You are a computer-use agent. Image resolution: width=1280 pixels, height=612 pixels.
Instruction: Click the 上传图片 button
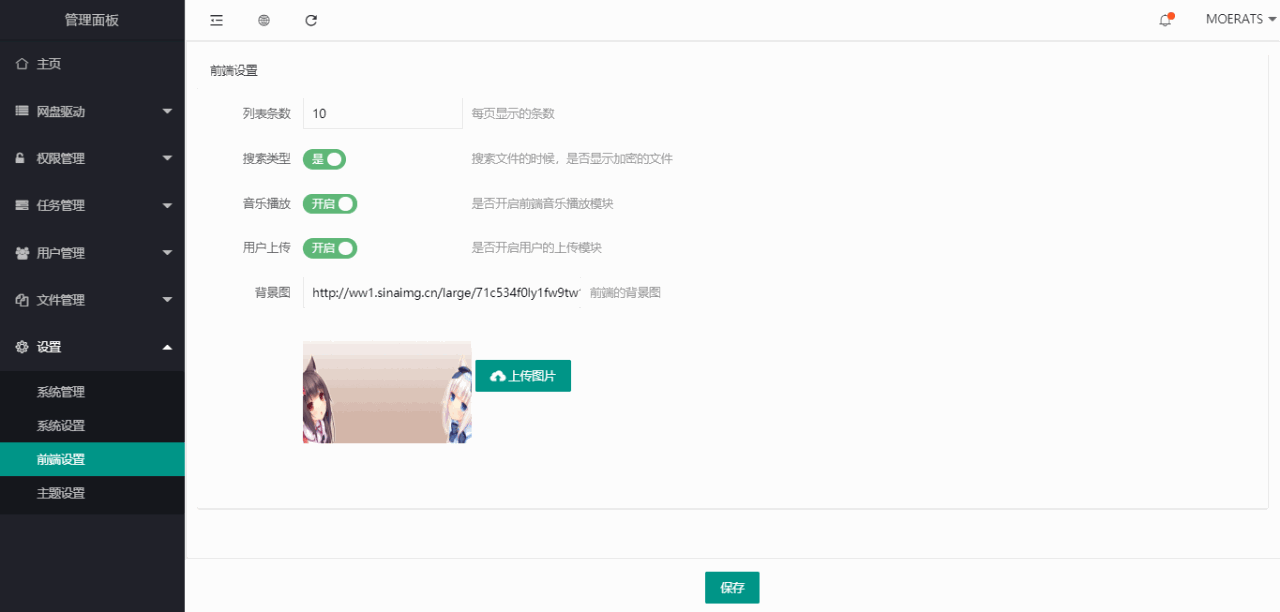pos(523,376)
